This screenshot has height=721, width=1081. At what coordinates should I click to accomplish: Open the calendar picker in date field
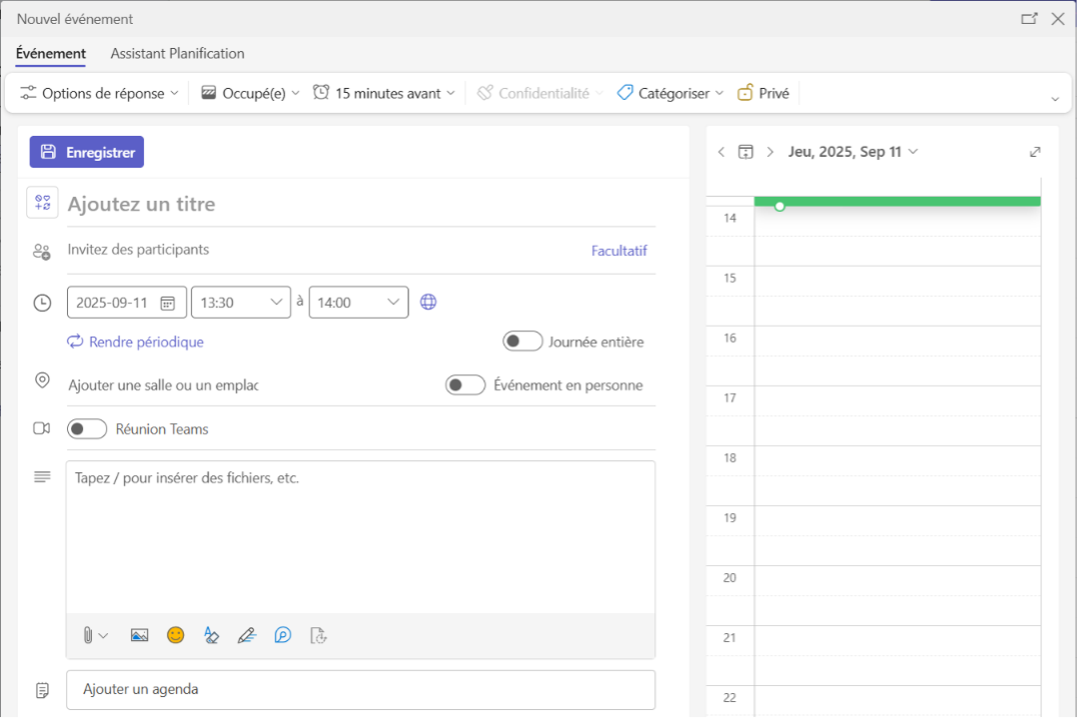pyautogui.click(x=168, y=303)
